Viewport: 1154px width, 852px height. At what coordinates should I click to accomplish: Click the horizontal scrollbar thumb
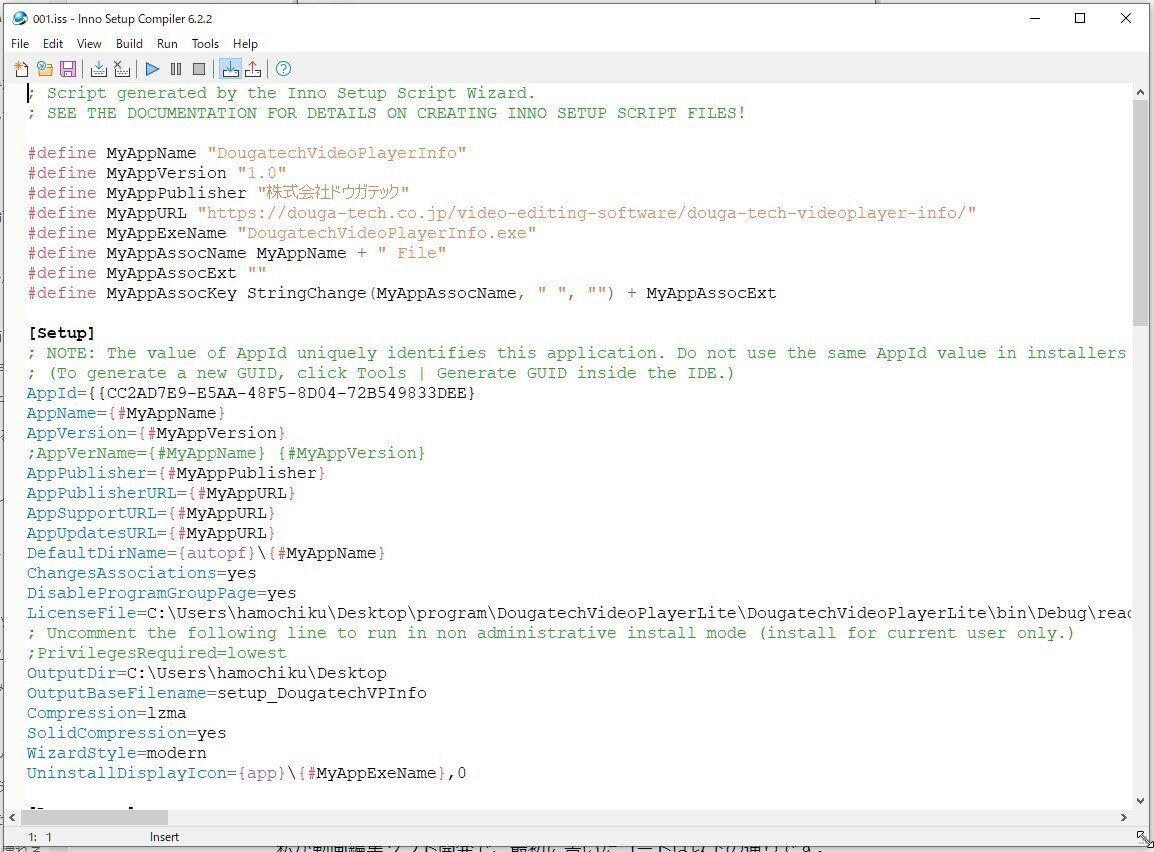94,817
